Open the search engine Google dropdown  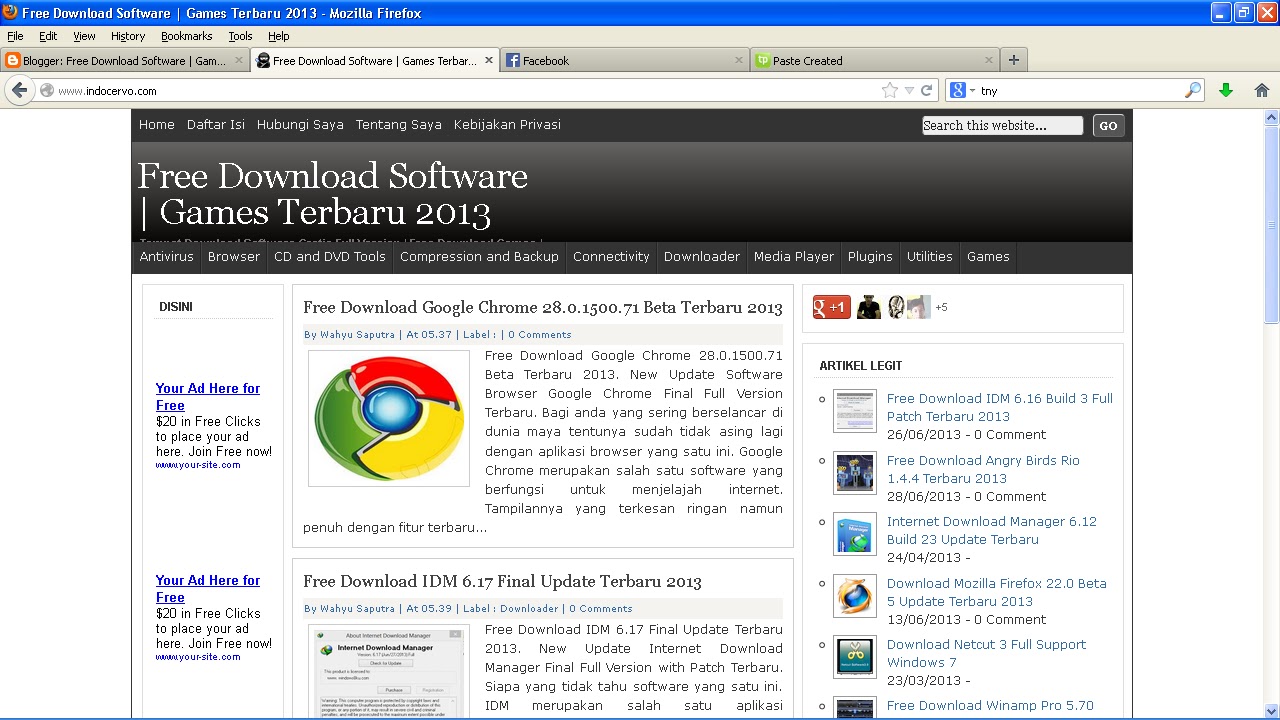click(962, 90)
